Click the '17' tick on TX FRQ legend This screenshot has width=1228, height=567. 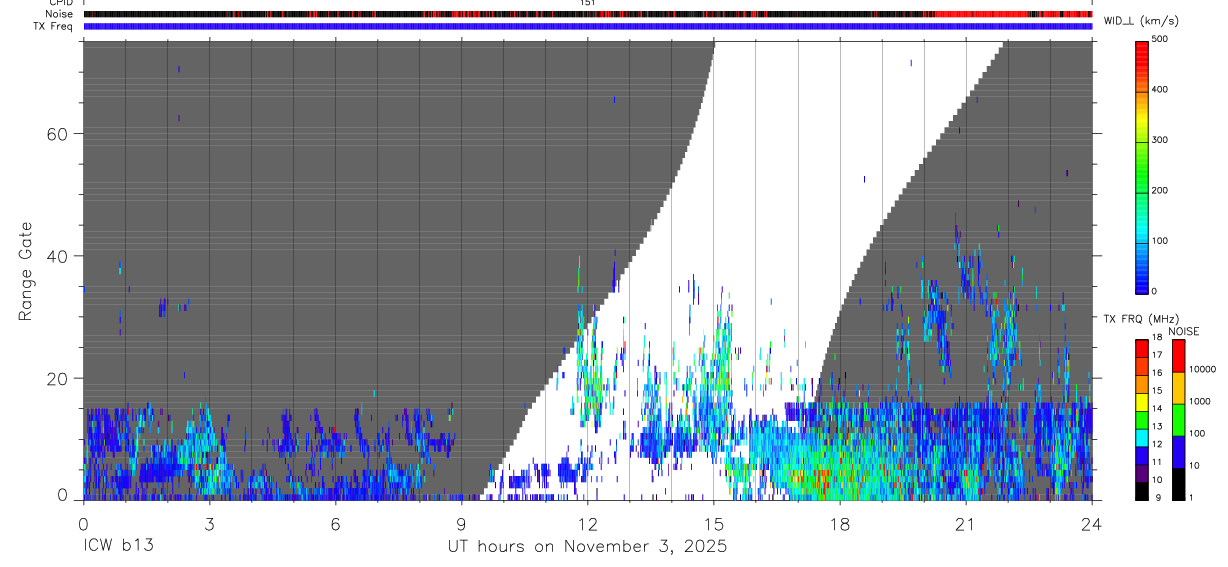(1158, 355)
